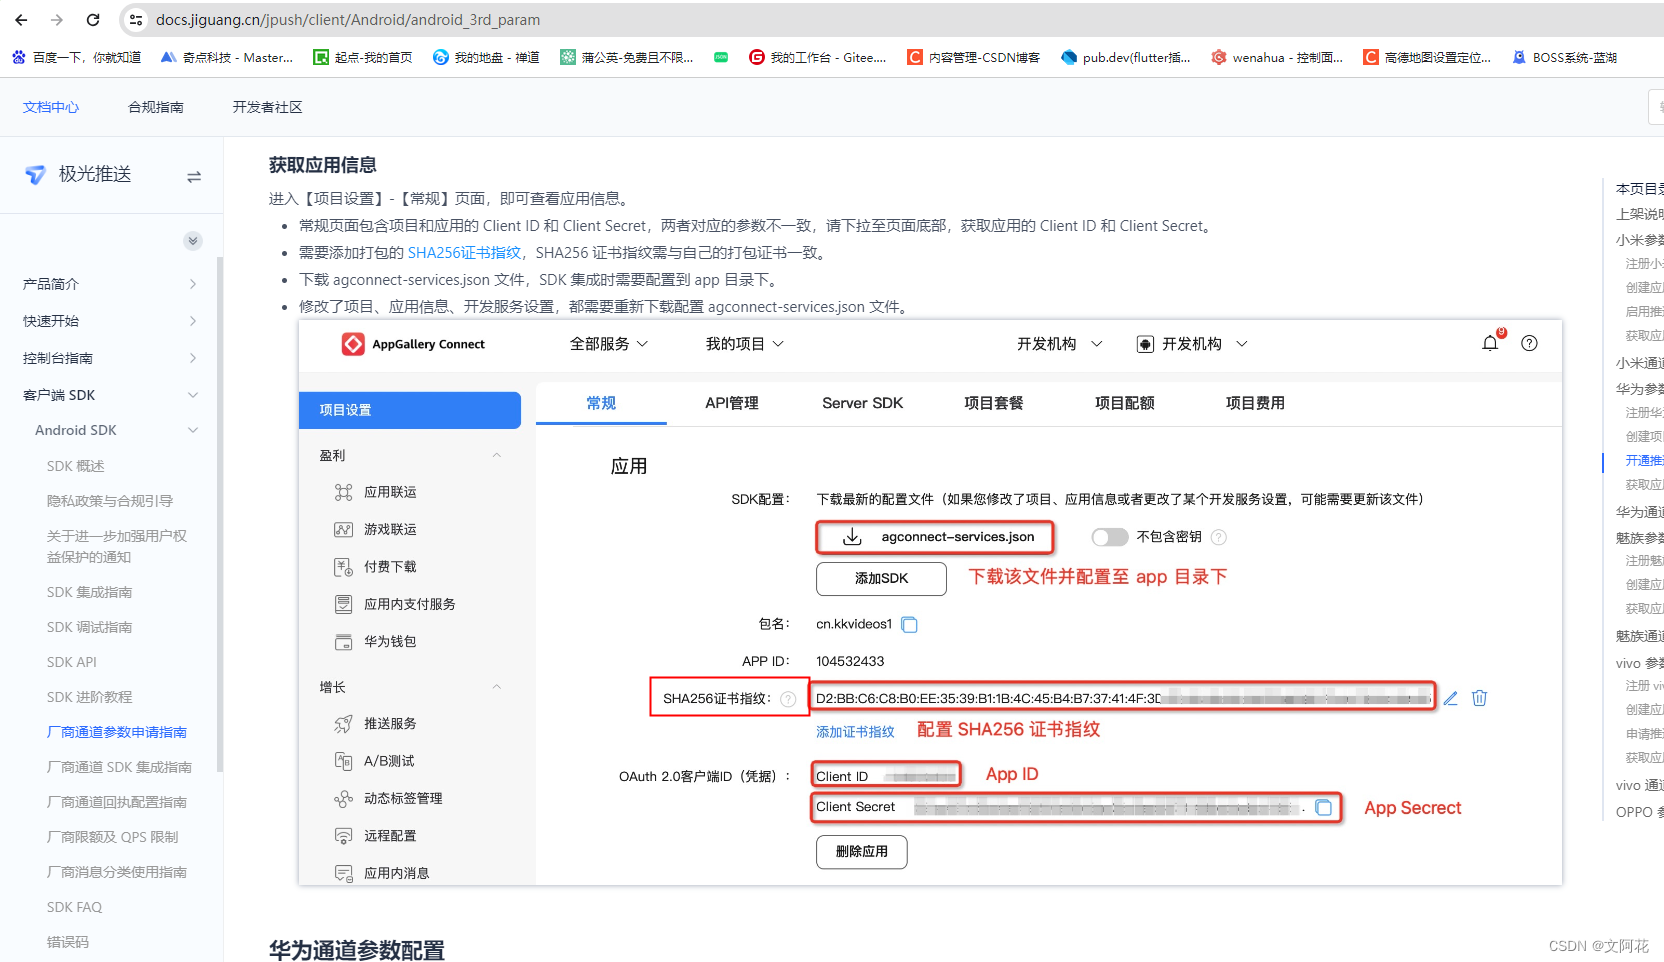Delete SHA256 fingerprint trash icon
This screenshot has height=962, width=1664.
pos(1480,698)
